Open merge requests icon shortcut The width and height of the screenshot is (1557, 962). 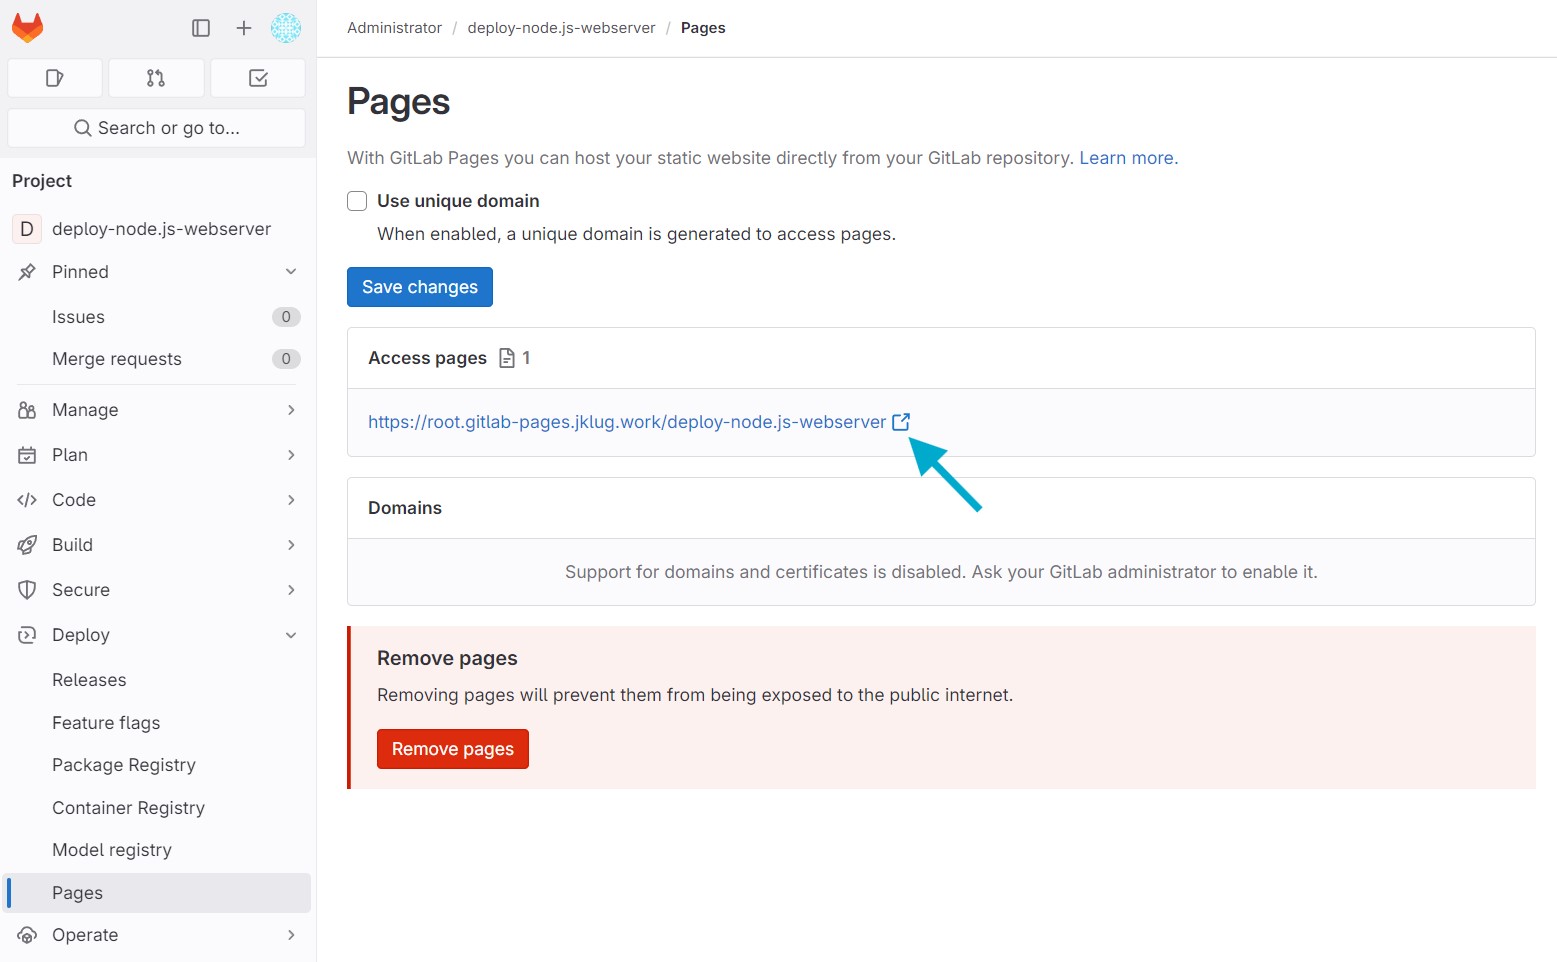pyautogui.click(x=156, y=78)
